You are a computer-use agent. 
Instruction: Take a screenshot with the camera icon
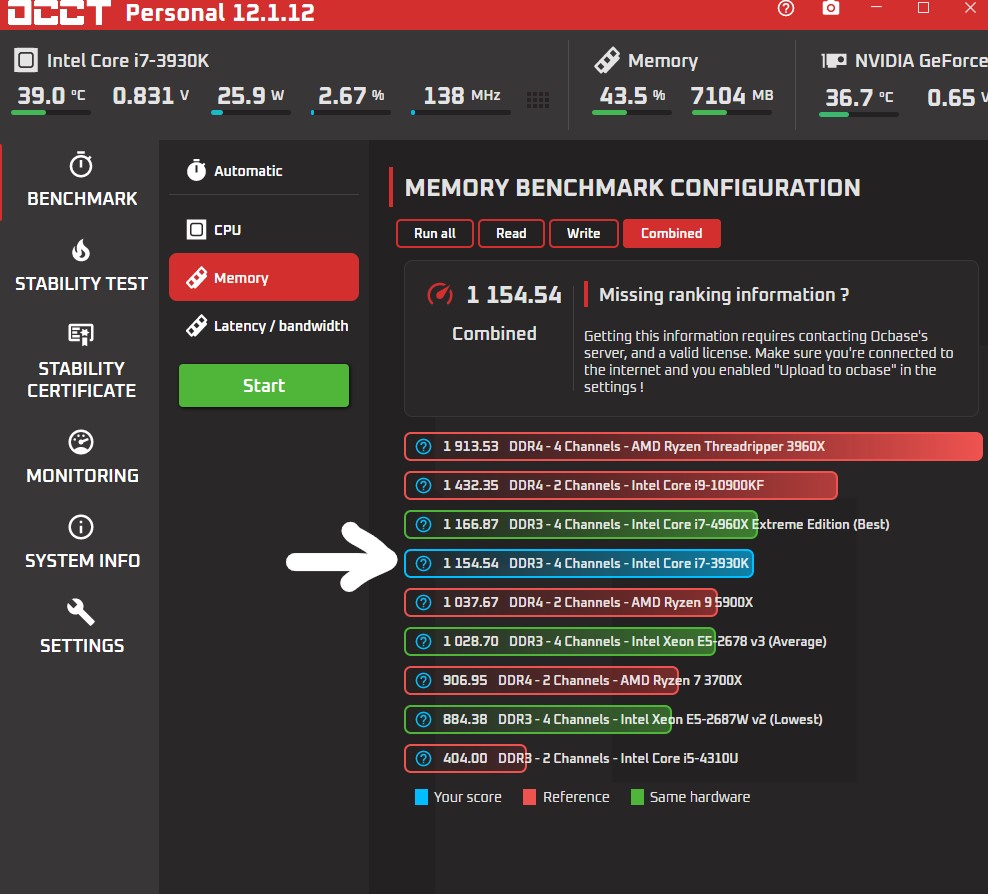point(830,8)
